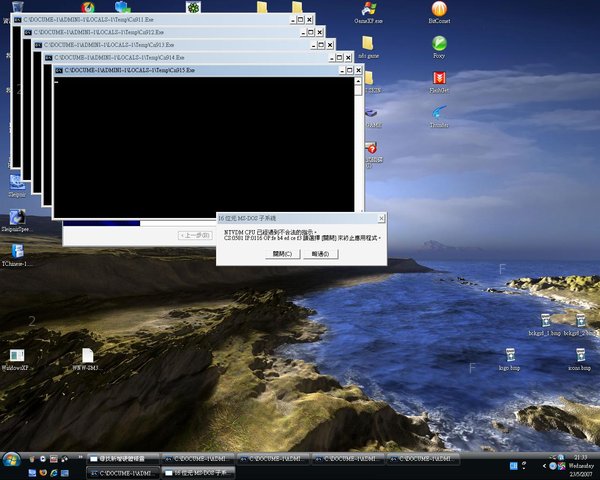This screenshot has height=480, width=600.
Task: Open system menu icon of Cx915.Exe window
Action: (59, 70)
